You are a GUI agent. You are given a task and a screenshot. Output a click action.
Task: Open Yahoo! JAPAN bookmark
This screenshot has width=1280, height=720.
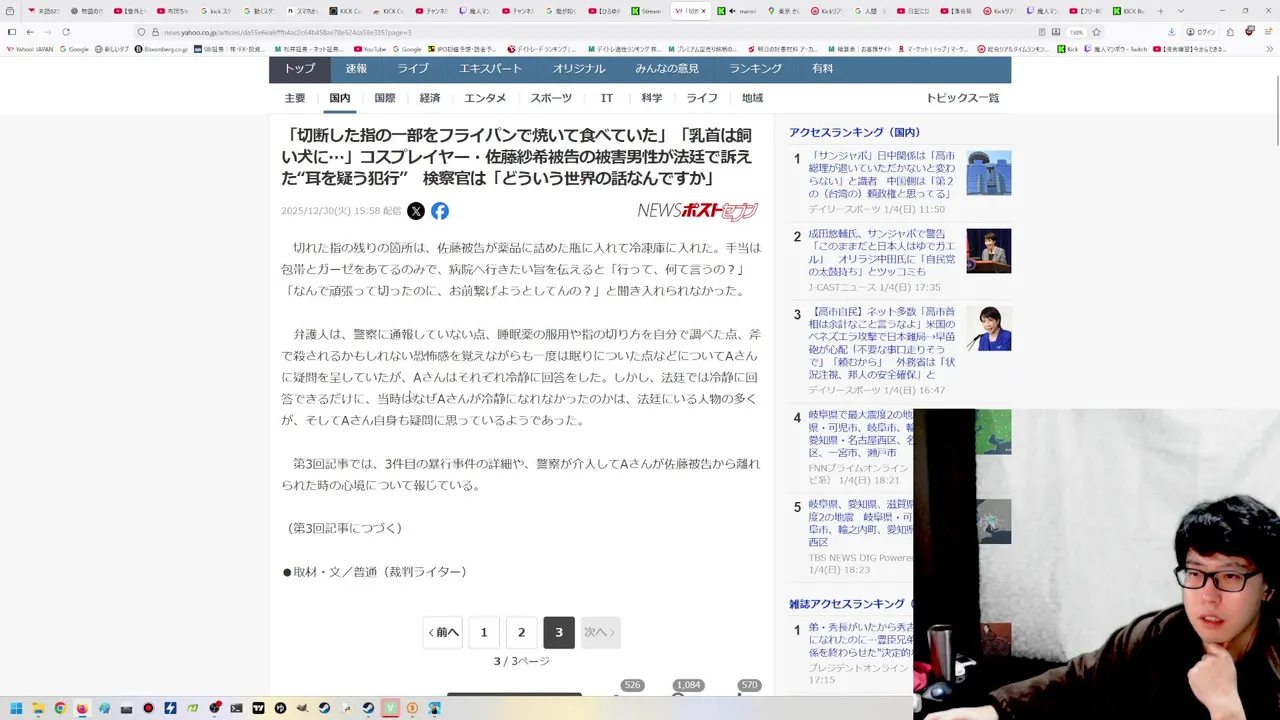click(x=30, y=48)
